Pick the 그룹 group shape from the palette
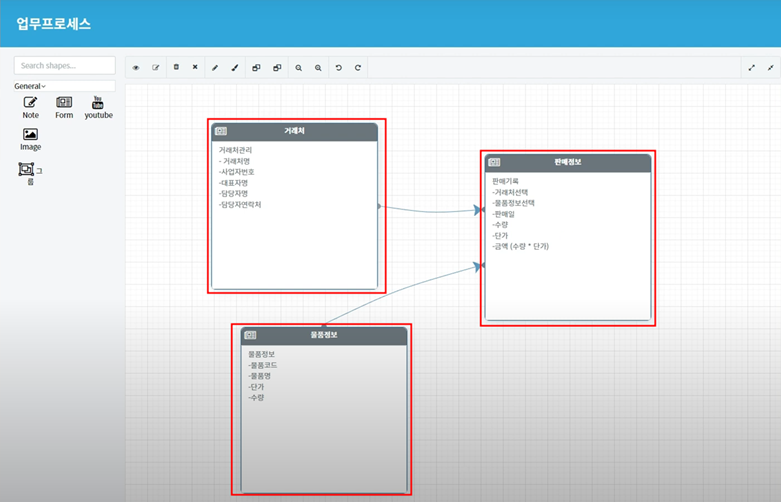Screen dimensions: 781x502 click(x=30, y=174)
